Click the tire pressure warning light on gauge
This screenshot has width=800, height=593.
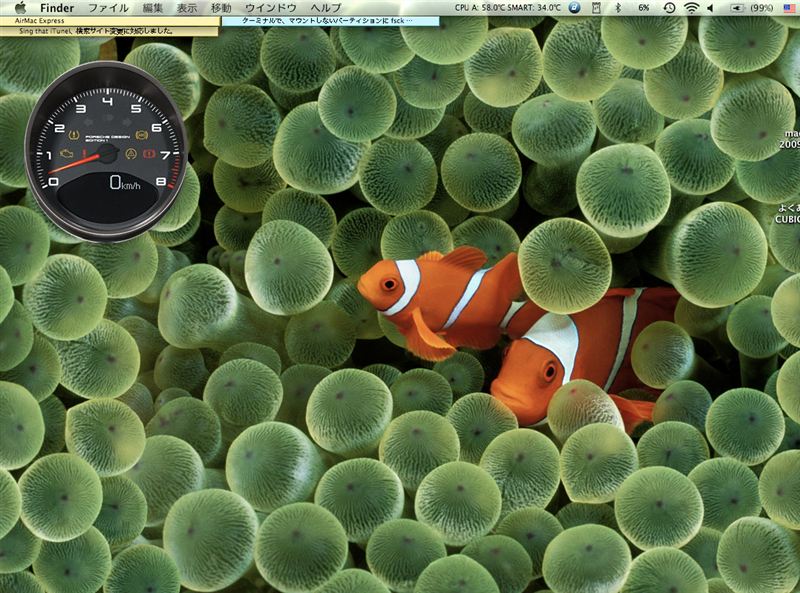(x=75, y=135)
